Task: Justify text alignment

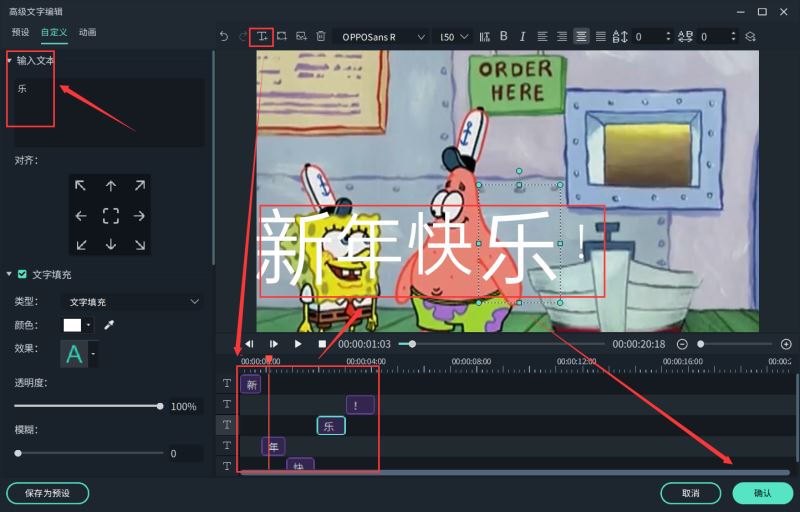Action: pos(601,36)
